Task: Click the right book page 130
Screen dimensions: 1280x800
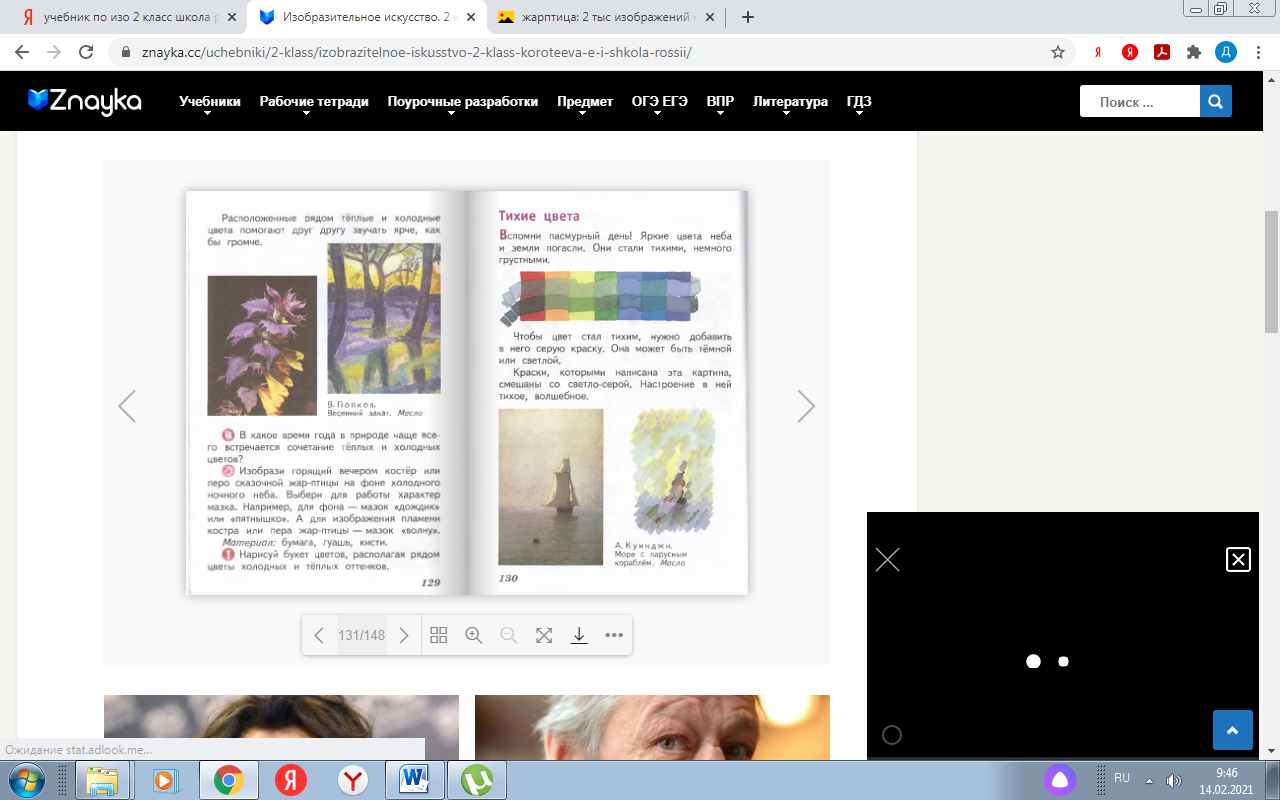Action: (608, 393)
